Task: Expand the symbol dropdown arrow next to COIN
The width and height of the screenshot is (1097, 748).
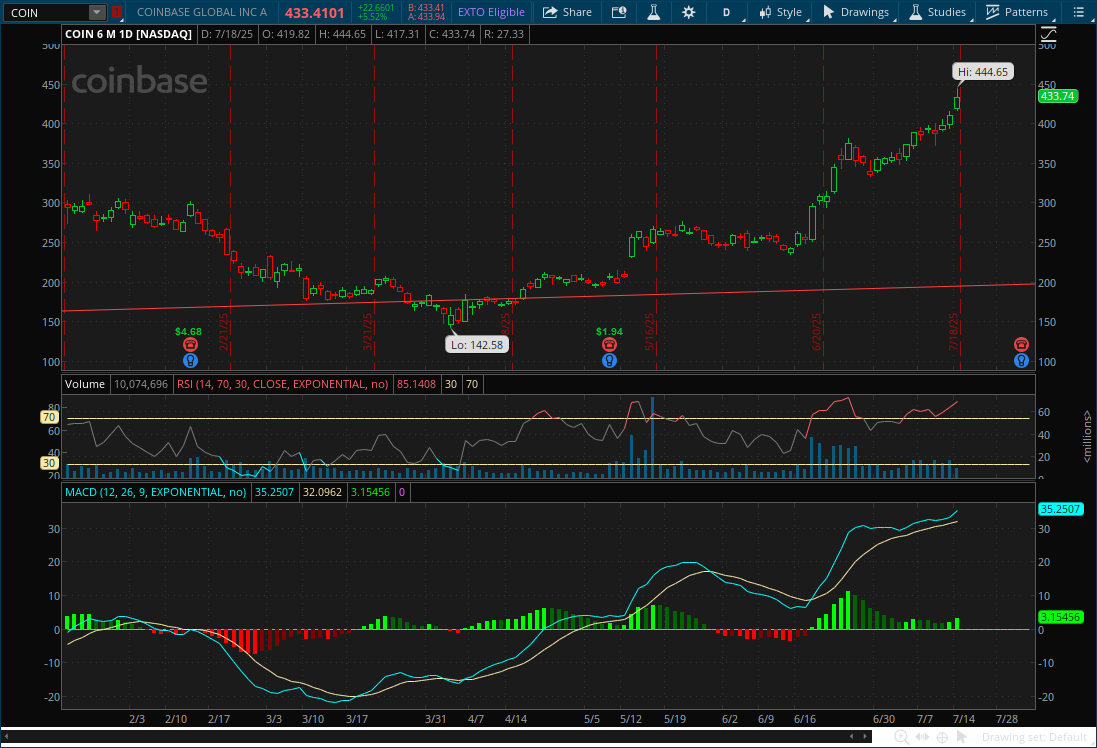Action: (x=97, y=12)
